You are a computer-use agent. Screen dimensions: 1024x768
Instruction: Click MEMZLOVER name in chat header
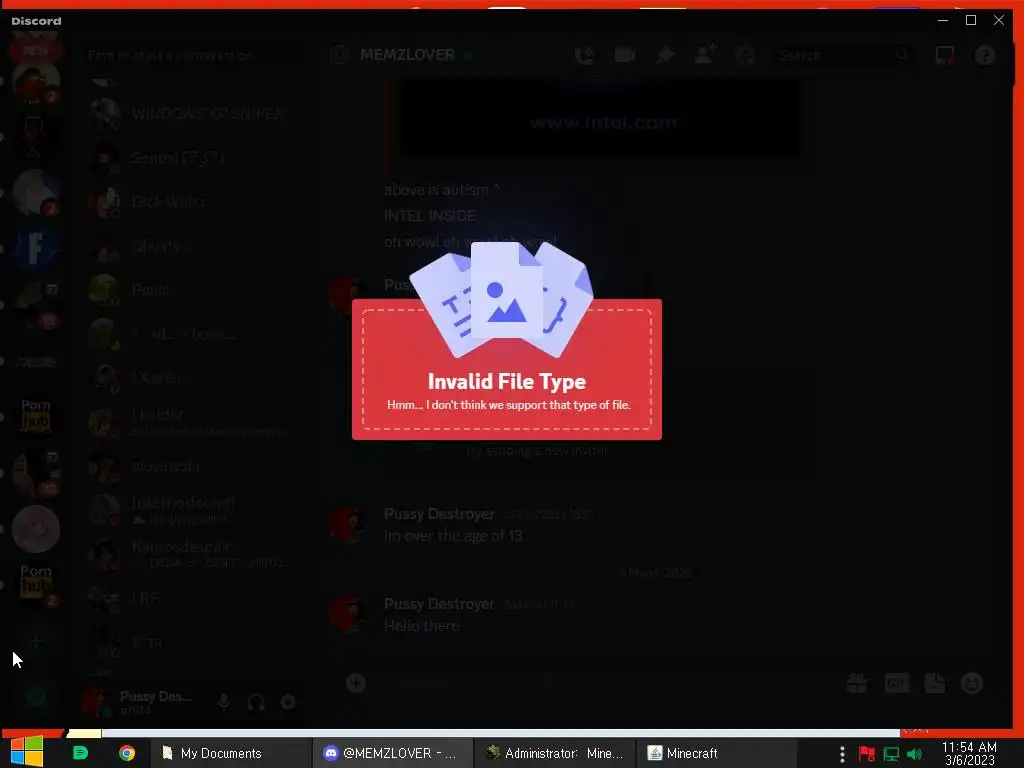[407, 55]
